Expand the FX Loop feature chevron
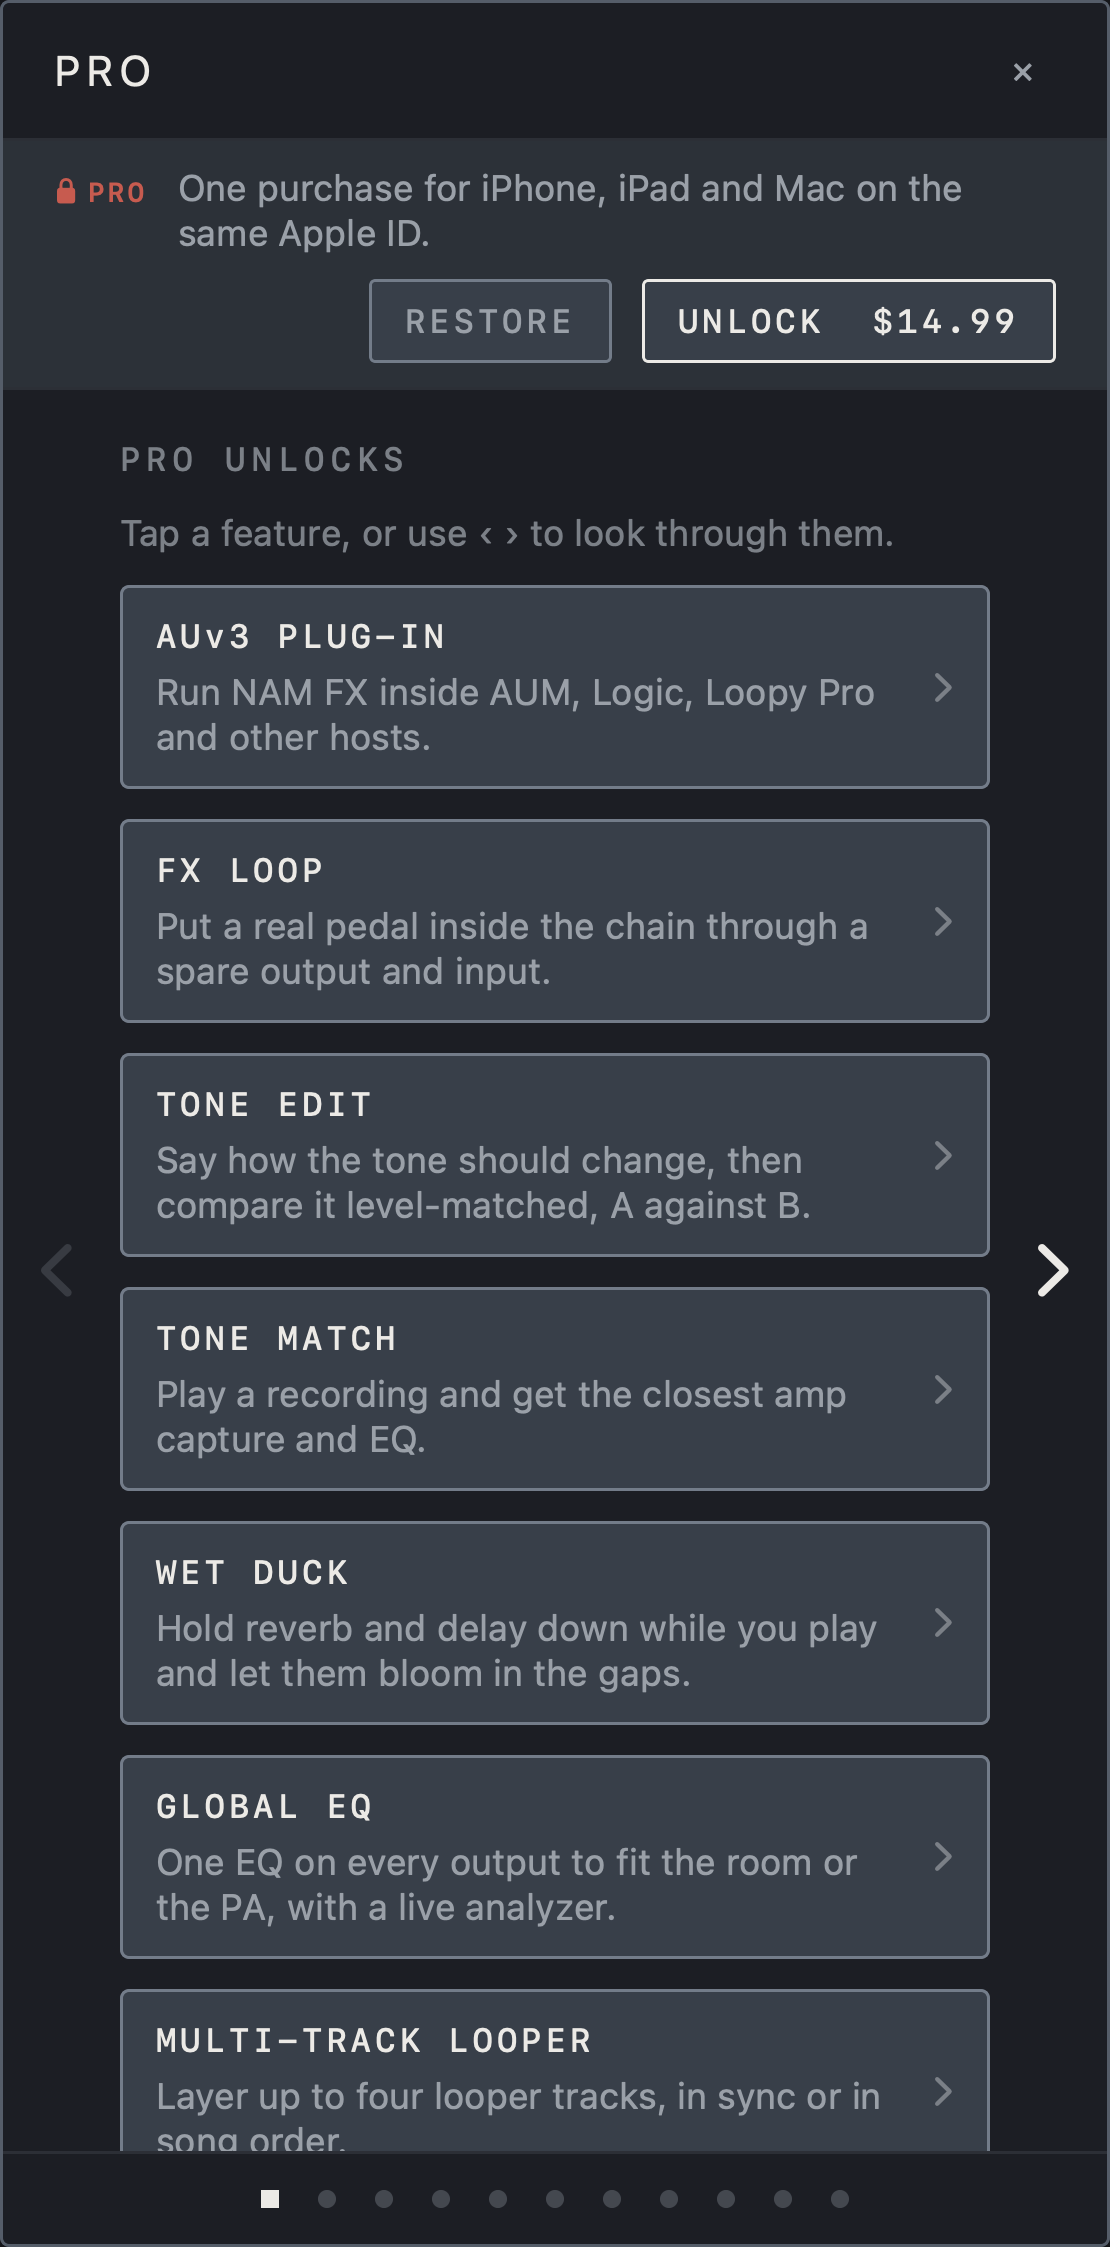 (942, 921)
